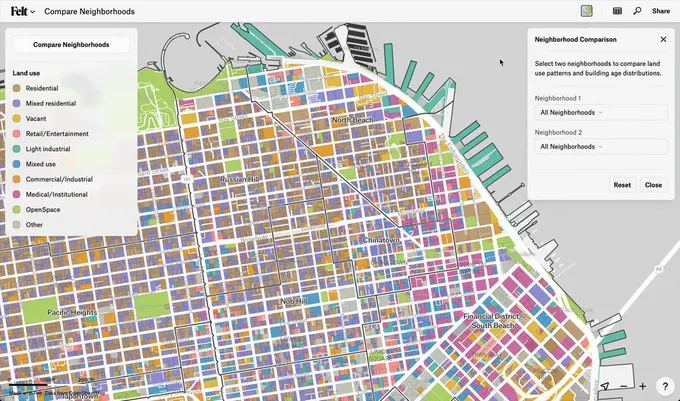Click the Pacific Heights map label
This screenshot has width=680, height=401.
pyautogui.click(x=72, y=312)
